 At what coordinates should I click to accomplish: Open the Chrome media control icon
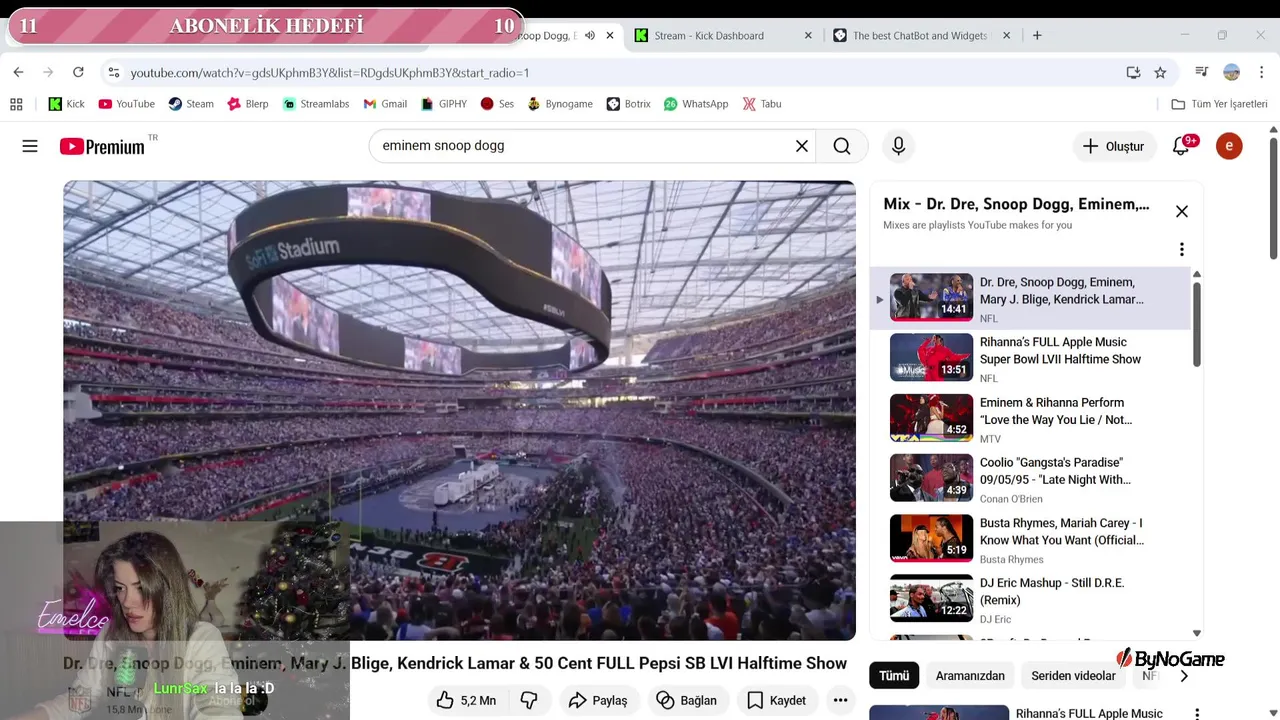1202,72
